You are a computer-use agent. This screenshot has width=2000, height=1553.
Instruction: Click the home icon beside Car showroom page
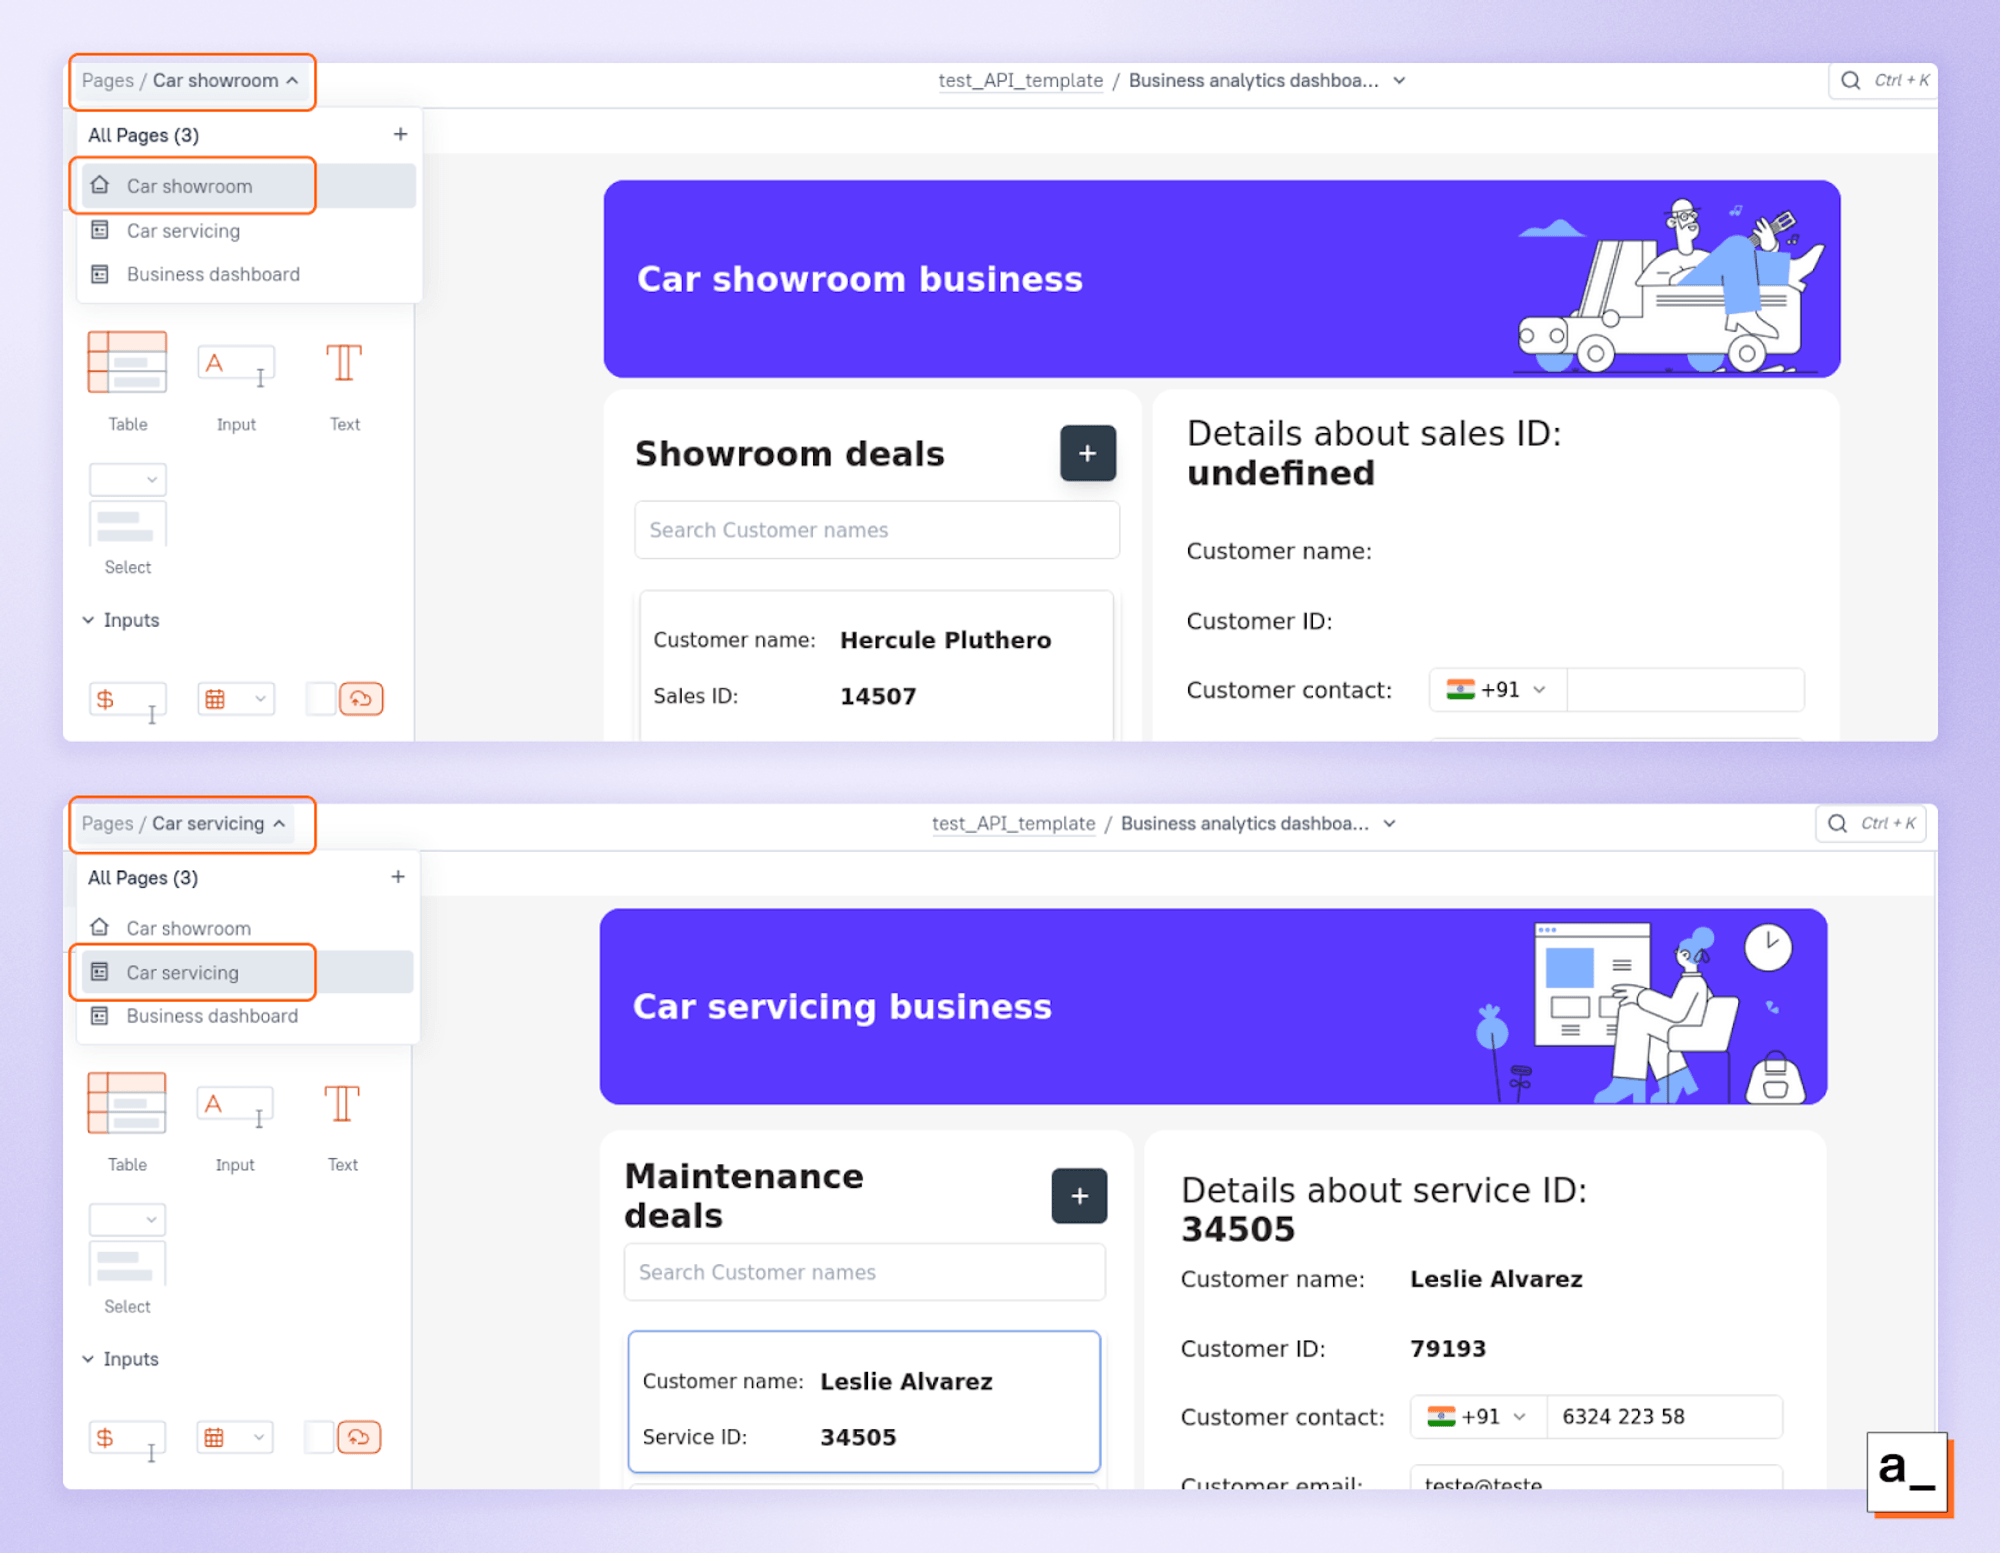(100, 185)
